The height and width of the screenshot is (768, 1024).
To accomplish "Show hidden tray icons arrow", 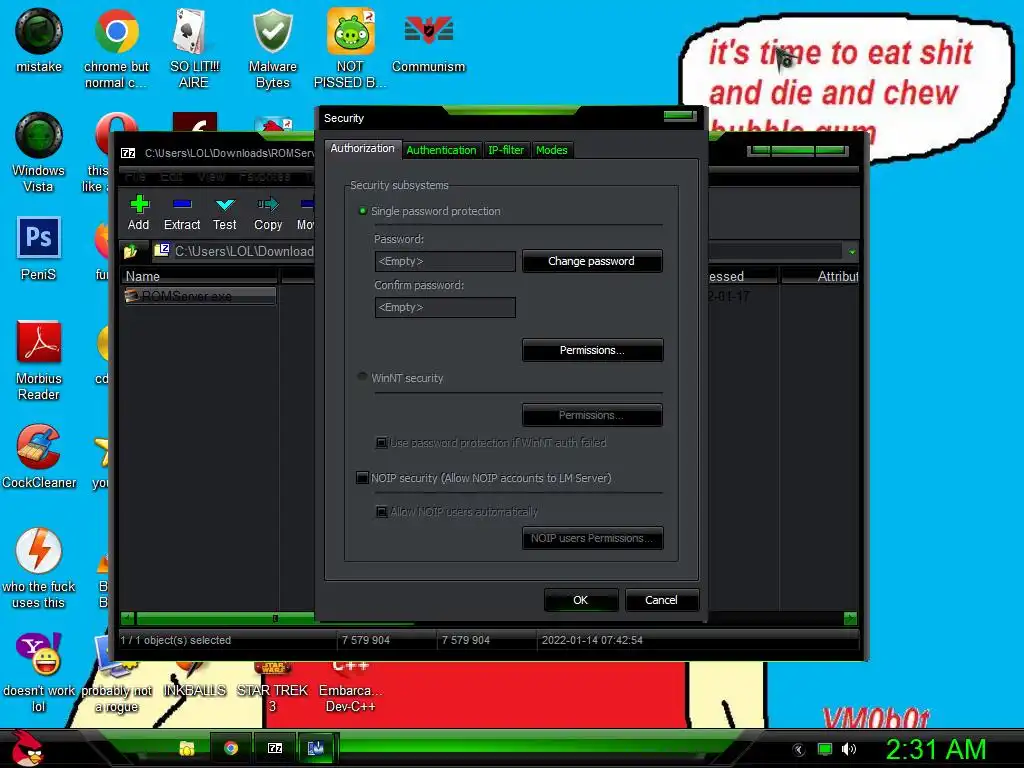I will point(799,750).
